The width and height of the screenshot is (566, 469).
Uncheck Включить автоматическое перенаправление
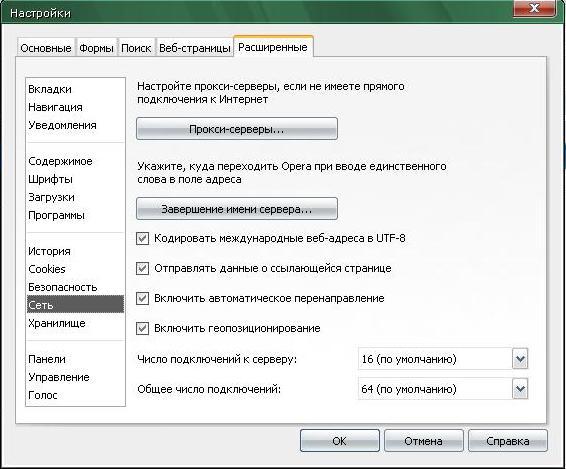pyautogui.click(x=143, y=299)
